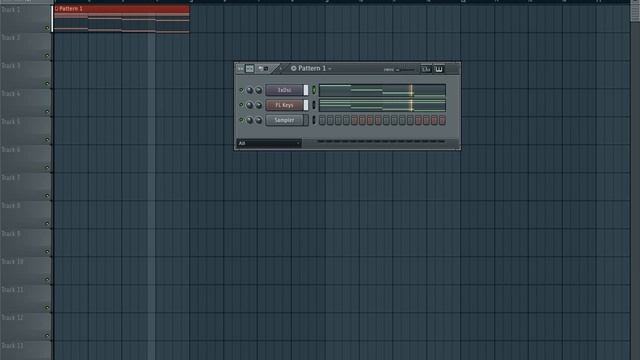Click the 3xOsc velocity bar
This screenshot has width=640, height=360.
[x=306, y=90]
